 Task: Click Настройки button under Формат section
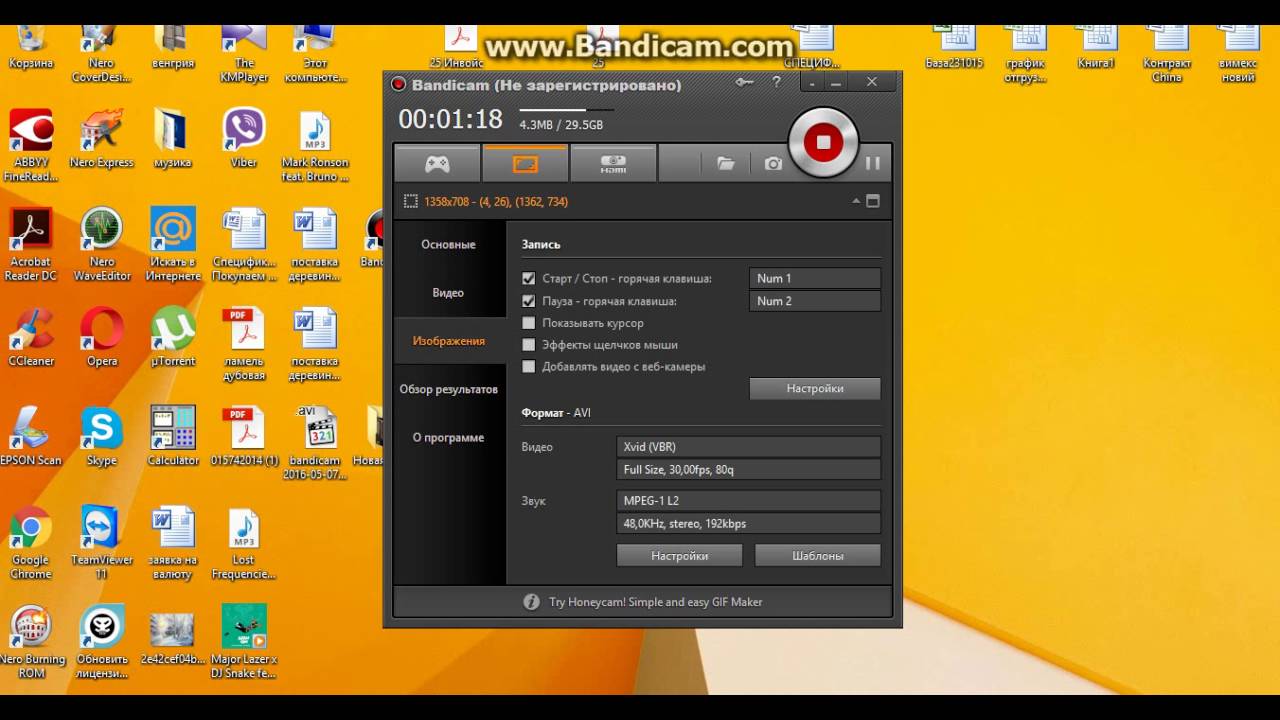pyautogui.click(x=680, y=556)
